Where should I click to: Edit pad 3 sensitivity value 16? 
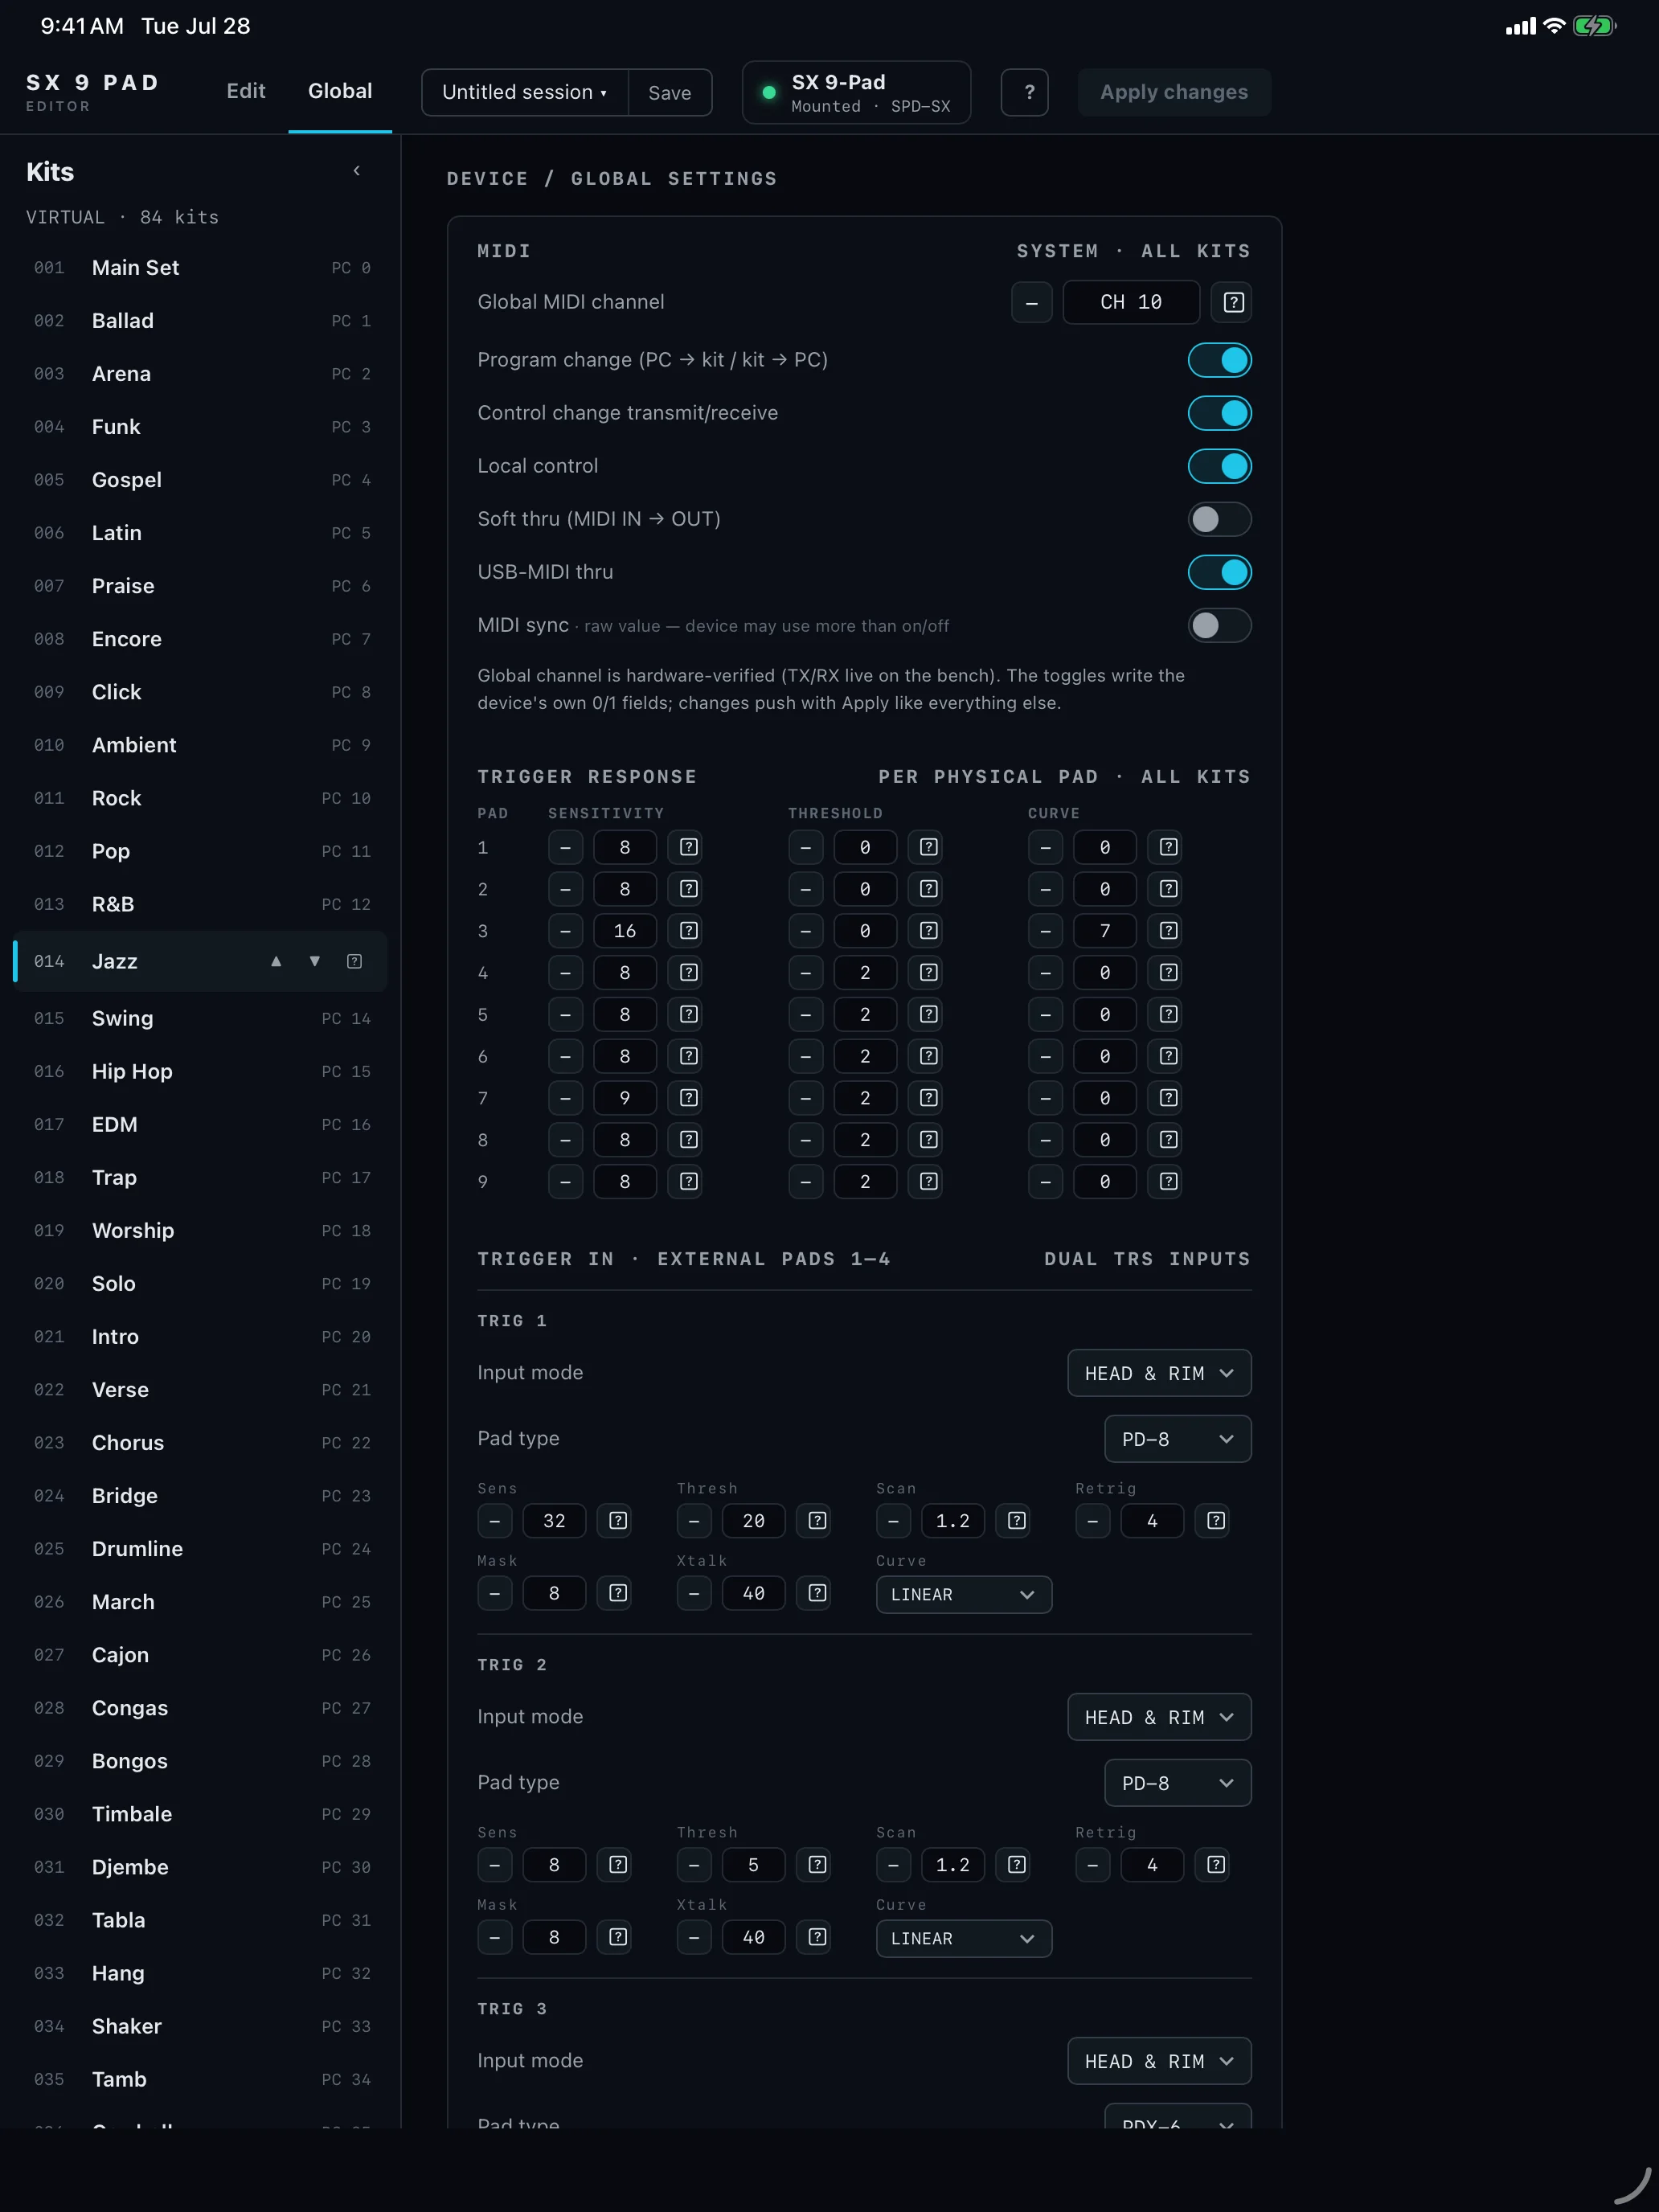pos(625,931)
